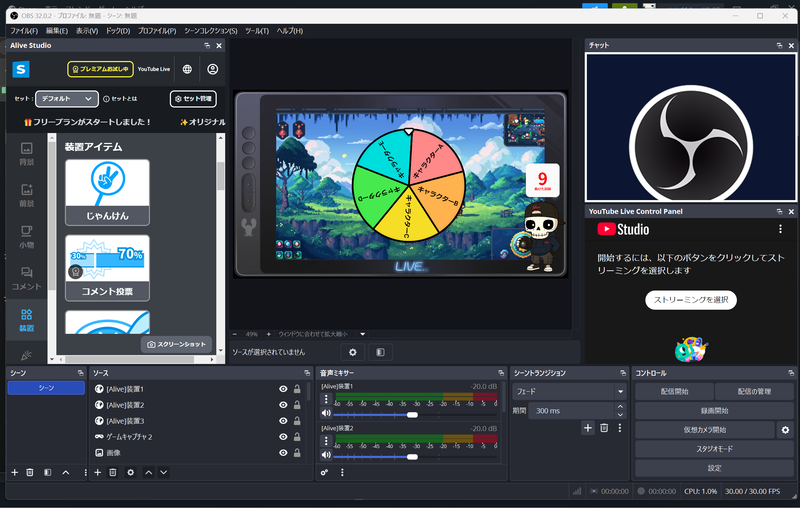Open the ドック(D) menu
This screenshot has height=508, width=800.
[118, 31]
